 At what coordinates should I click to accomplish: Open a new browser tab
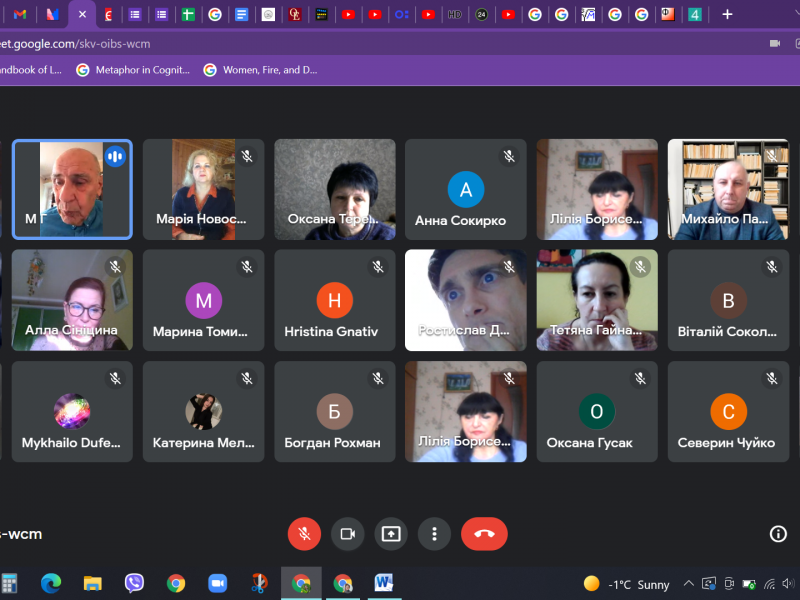[727, 15]
